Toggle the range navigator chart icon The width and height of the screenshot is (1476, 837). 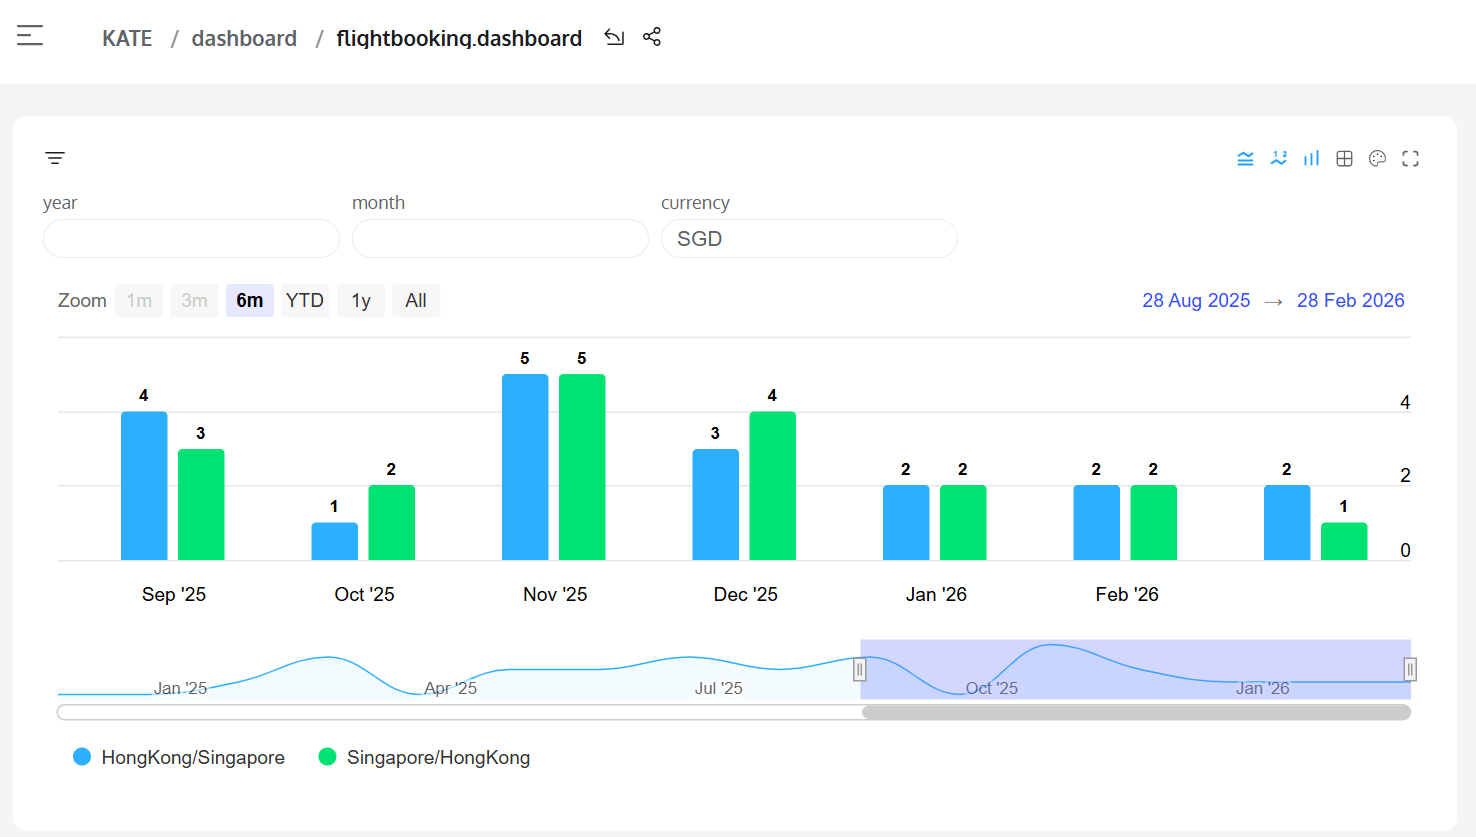(x=1245, y=158)
